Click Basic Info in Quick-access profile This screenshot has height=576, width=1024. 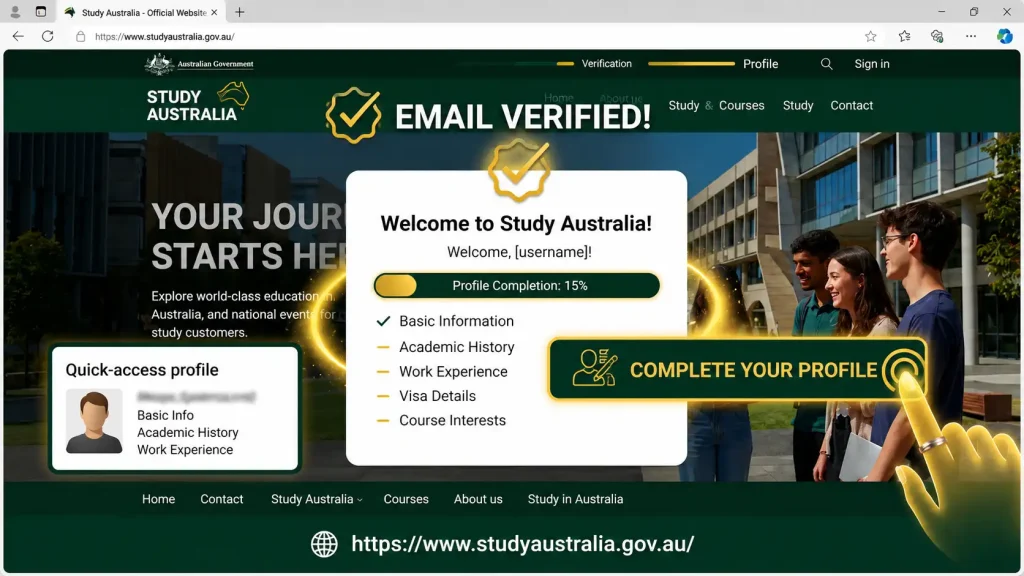tap(165, 415)
